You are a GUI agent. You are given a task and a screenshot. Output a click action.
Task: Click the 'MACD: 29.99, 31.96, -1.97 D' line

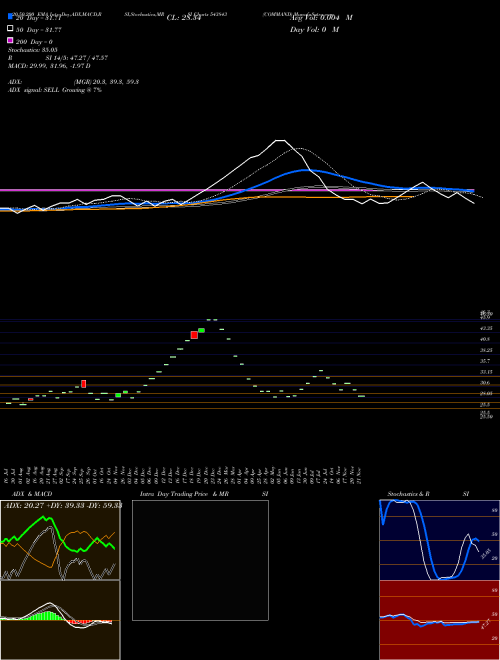pyautogui.click(x=49, y=66)
